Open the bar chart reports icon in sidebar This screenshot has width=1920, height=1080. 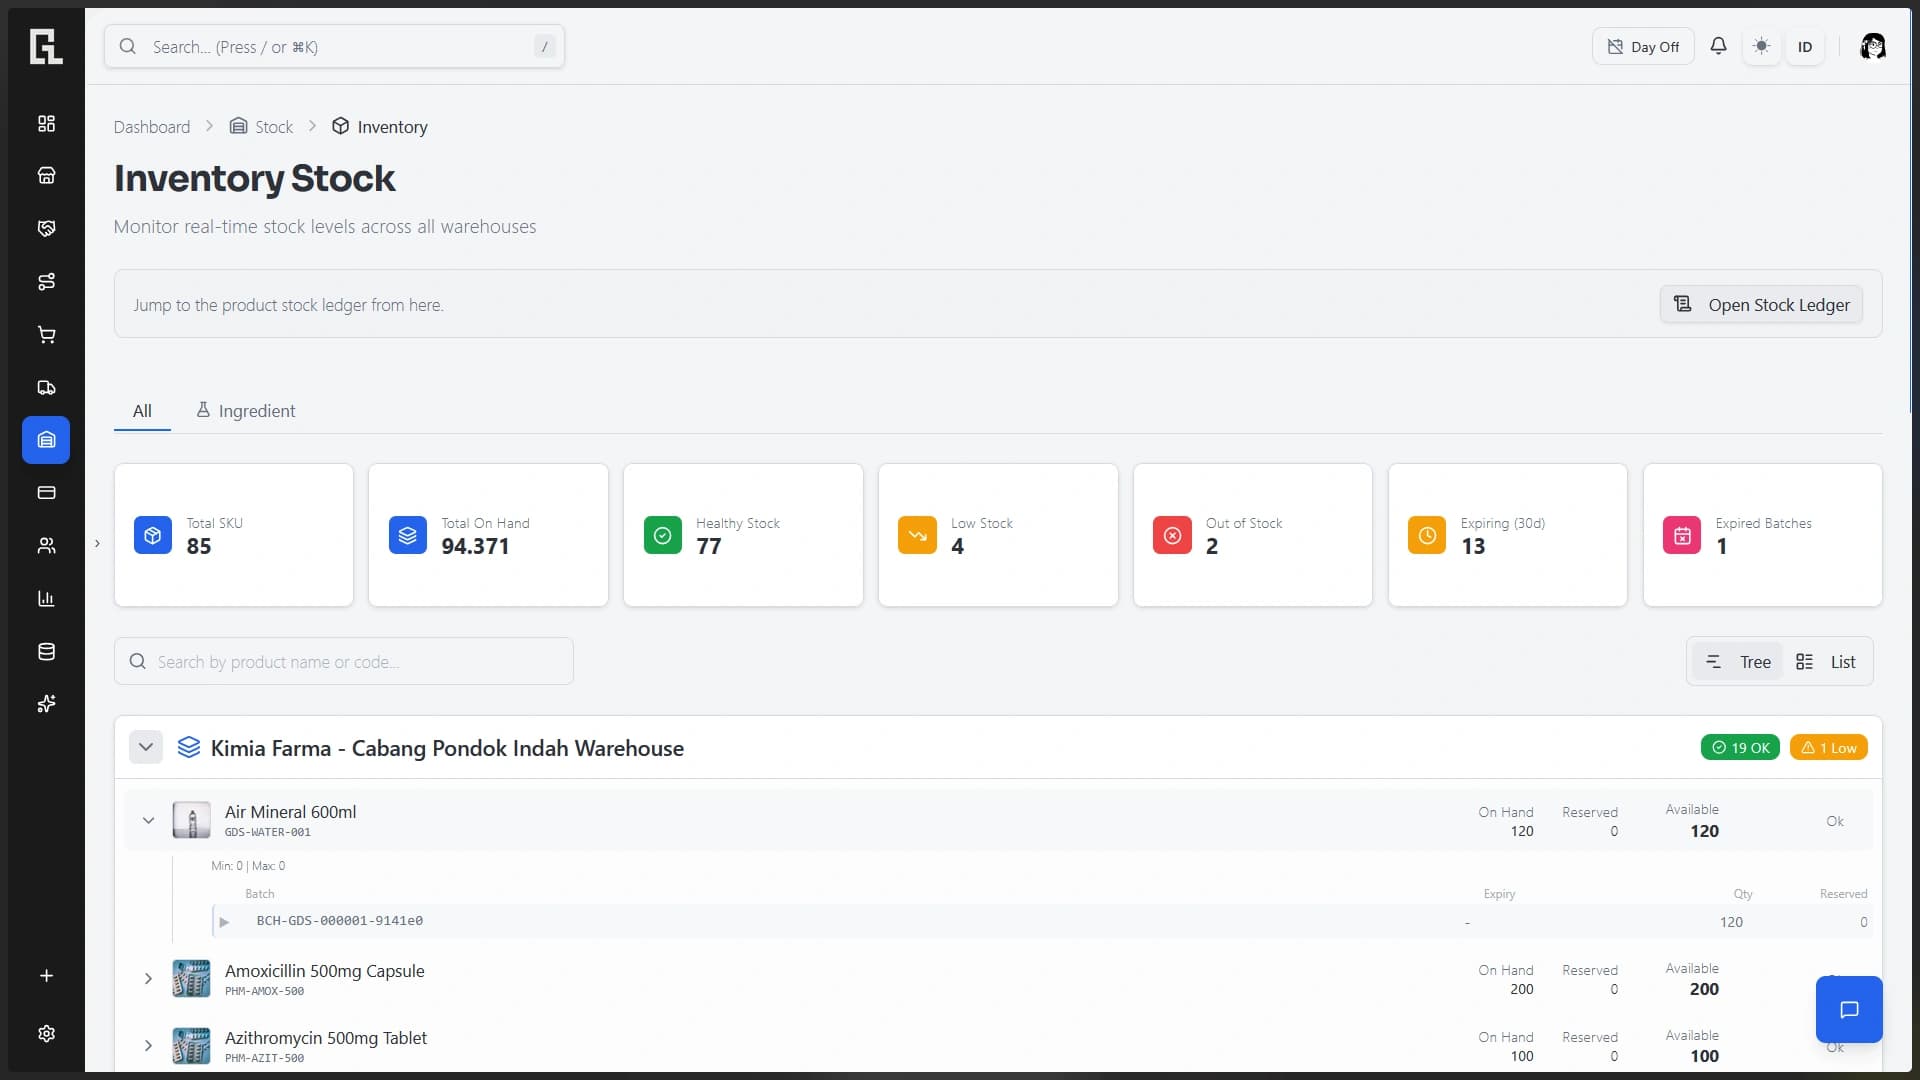[x=46, y=599]
